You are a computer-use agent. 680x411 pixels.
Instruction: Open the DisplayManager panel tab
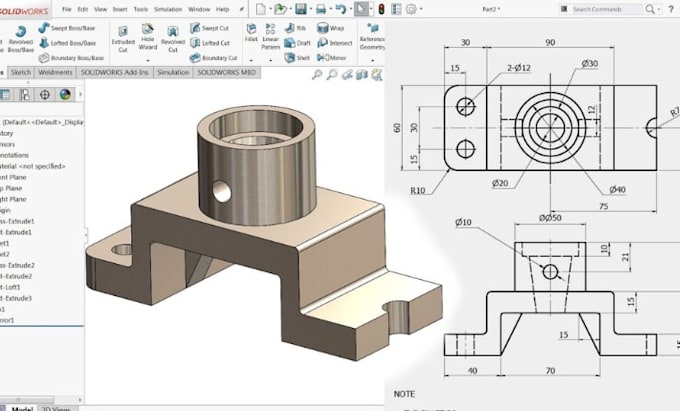point(65,95)
